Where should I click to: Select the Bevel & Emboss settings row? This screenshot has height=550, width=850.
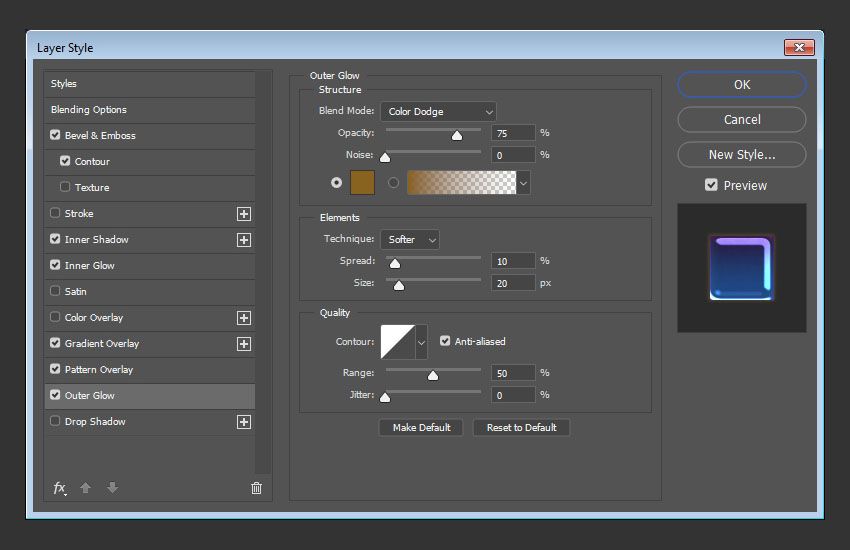(x=149, y=136)
